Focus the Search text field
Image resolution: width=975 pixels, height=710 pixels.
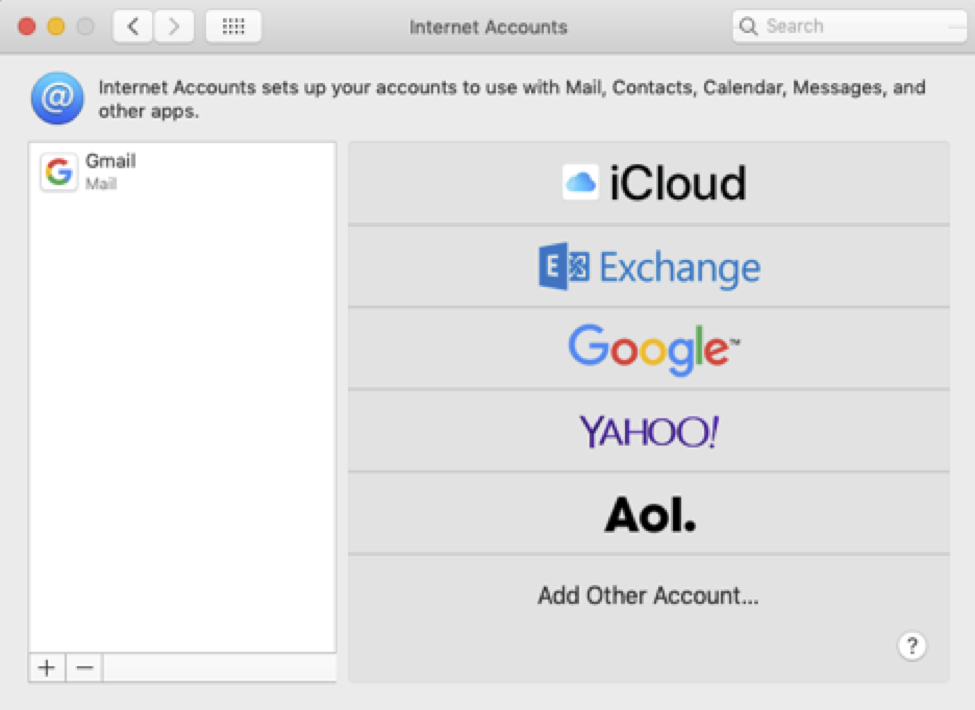850,27
